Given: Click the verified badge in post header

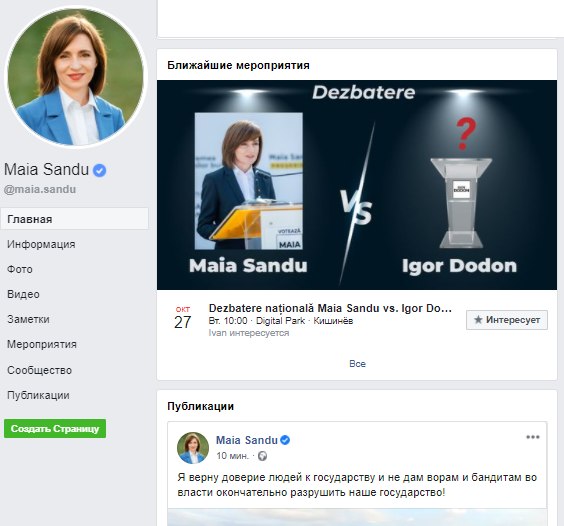Looking at the screenshot, I should tap(285, 440).
